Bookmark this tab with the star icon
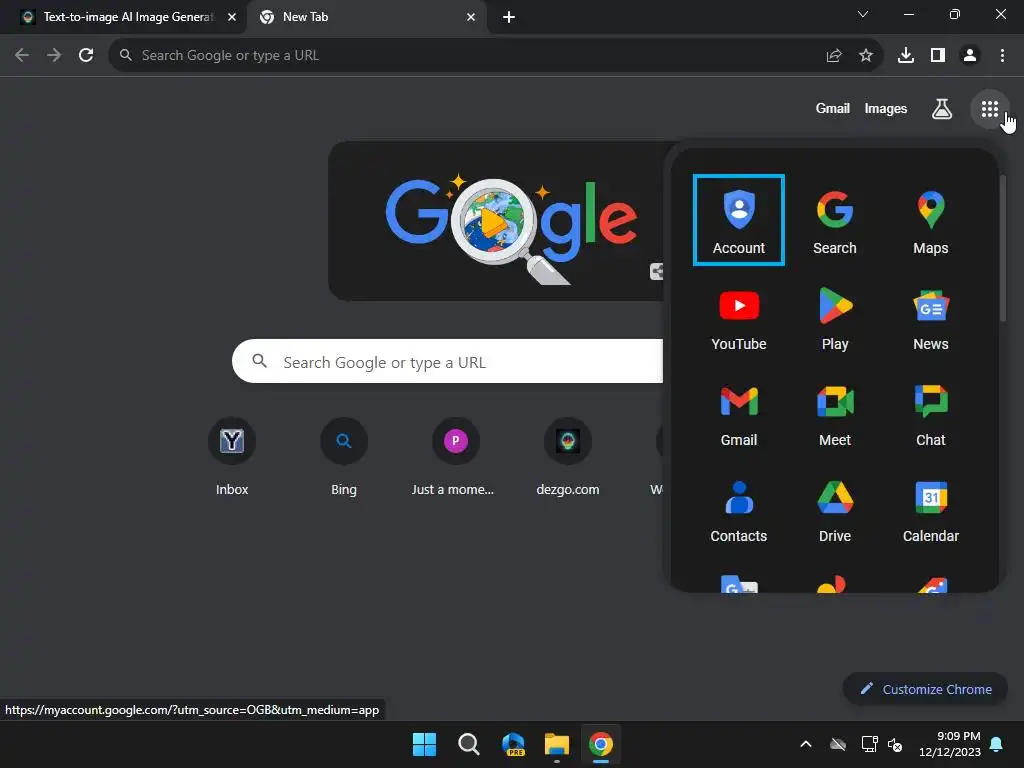 coord(866,56)
